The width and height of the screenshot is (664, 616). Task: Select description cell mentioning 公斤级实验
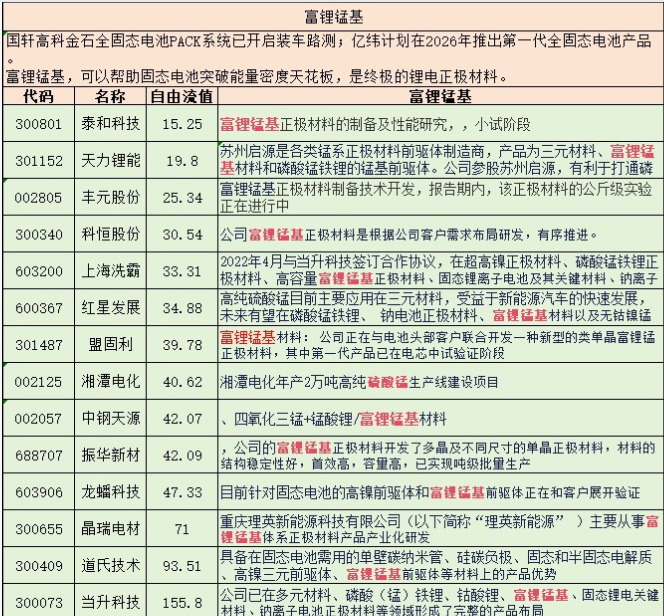(441, 197)
